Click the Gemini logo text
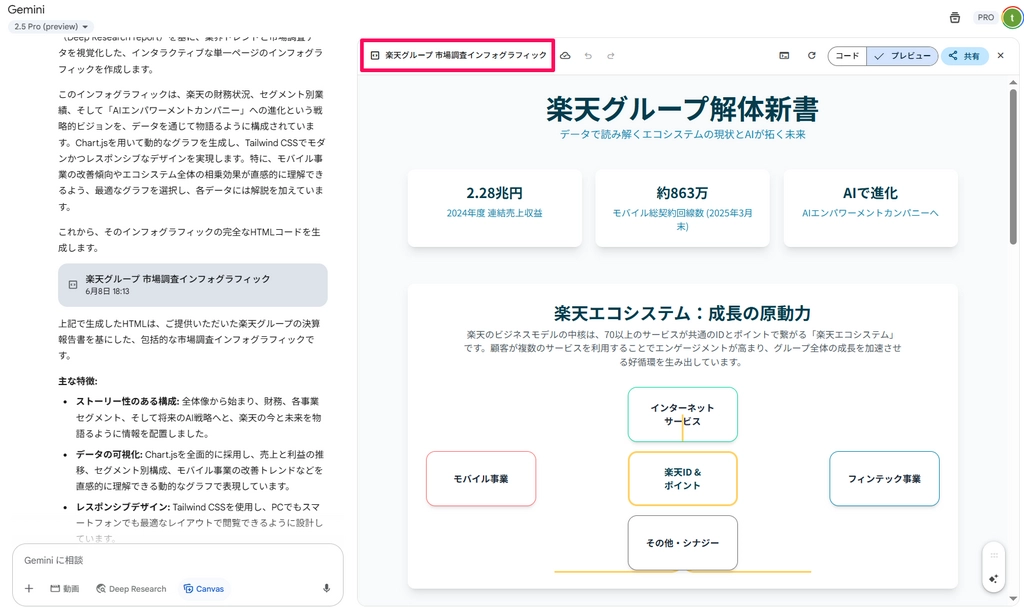 pos(26,9)
